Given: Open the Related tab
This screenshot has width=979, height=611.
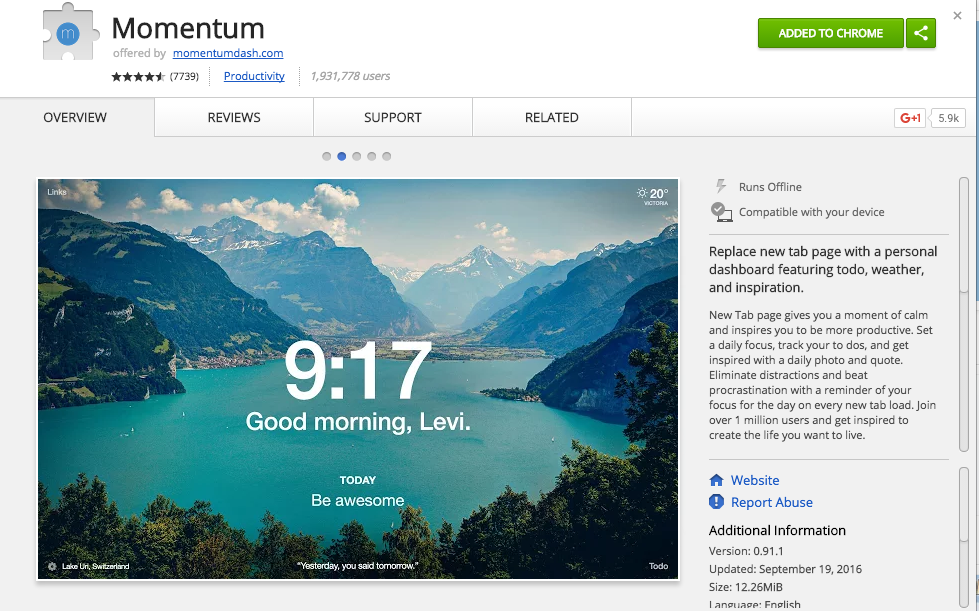Looking at the screenshot, I should pos(552,117).
